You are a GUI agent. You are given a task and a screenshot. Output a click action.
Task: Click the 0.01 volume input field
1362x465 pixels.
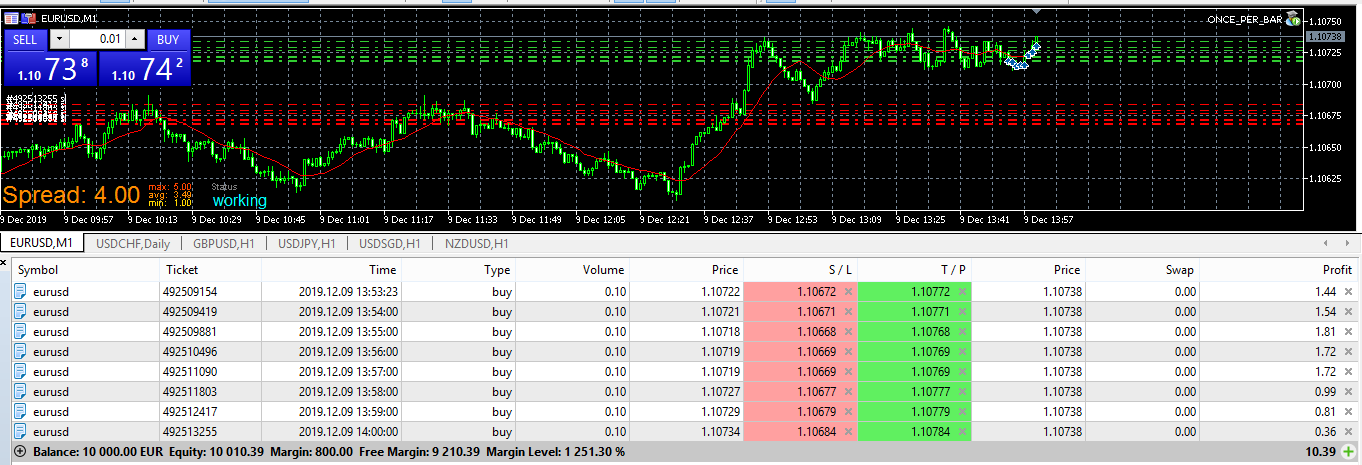coord(98,39)
